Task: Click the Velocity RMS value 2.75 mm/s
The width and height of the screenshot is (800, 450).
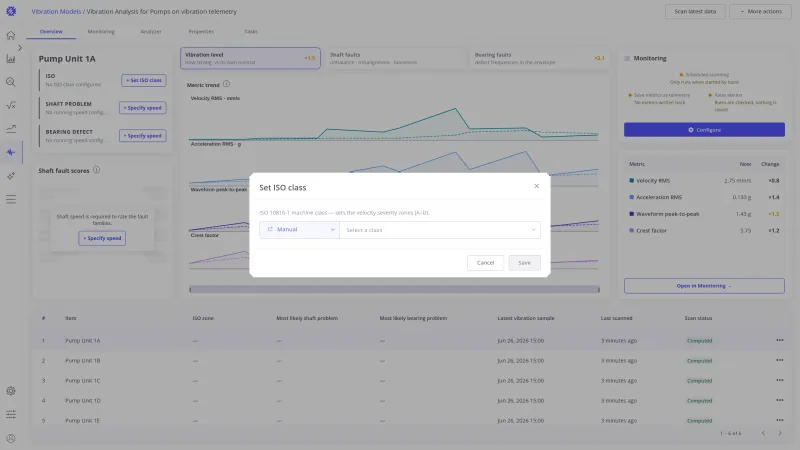Action: tap(737, 181)
